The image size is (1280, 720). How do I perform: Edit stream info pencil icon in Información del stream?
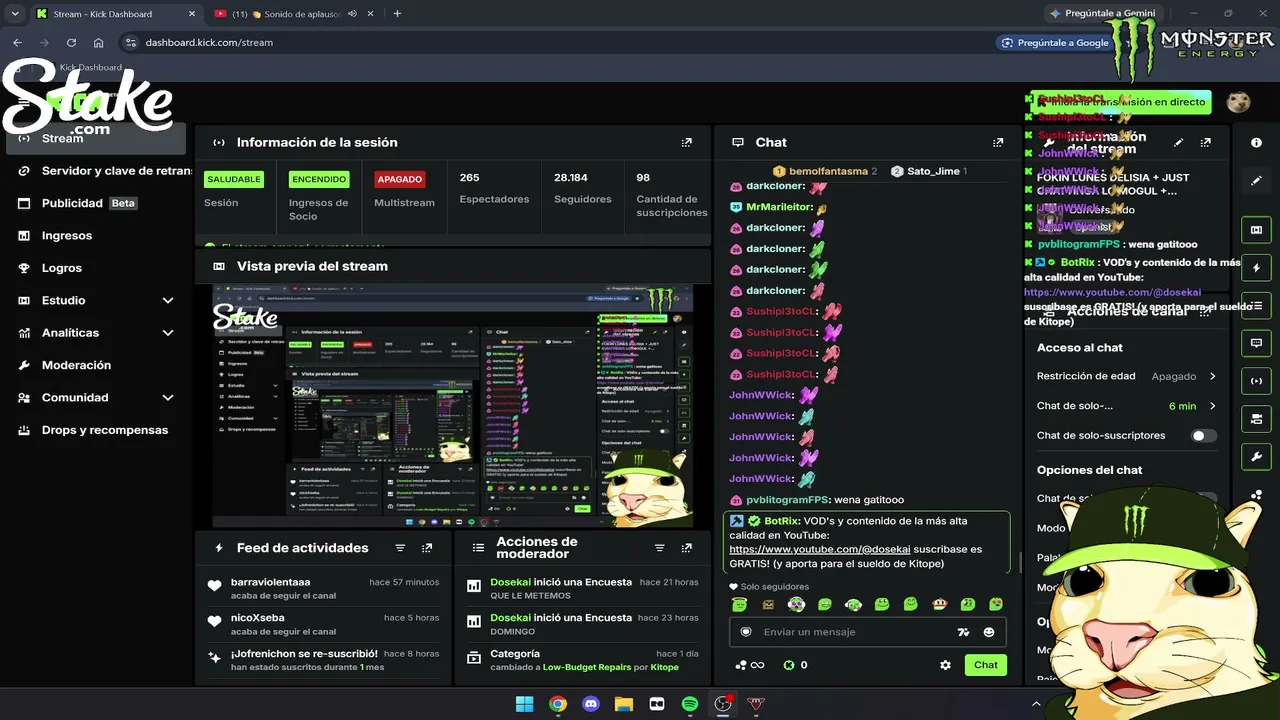click(x=1179, y=143)
